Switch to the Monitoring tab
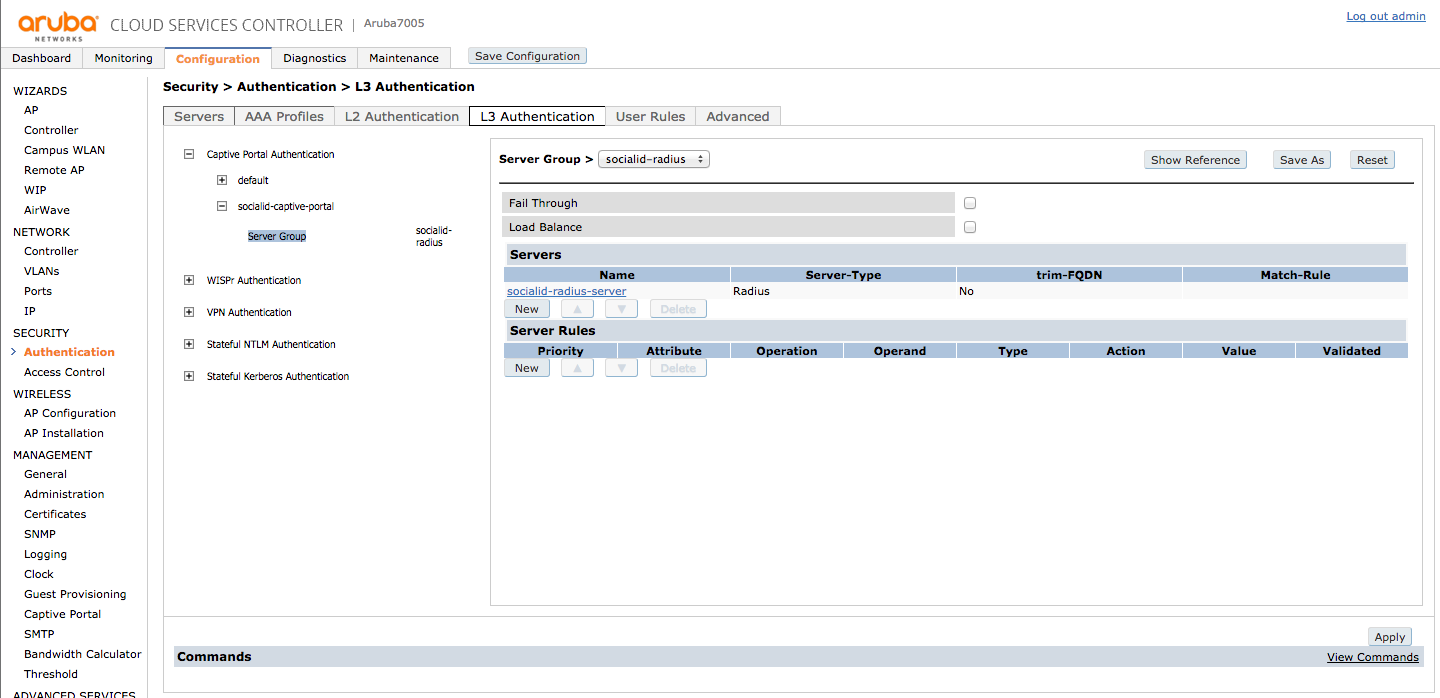This screenshot has width=1440, height=698. tap(123, 58)
